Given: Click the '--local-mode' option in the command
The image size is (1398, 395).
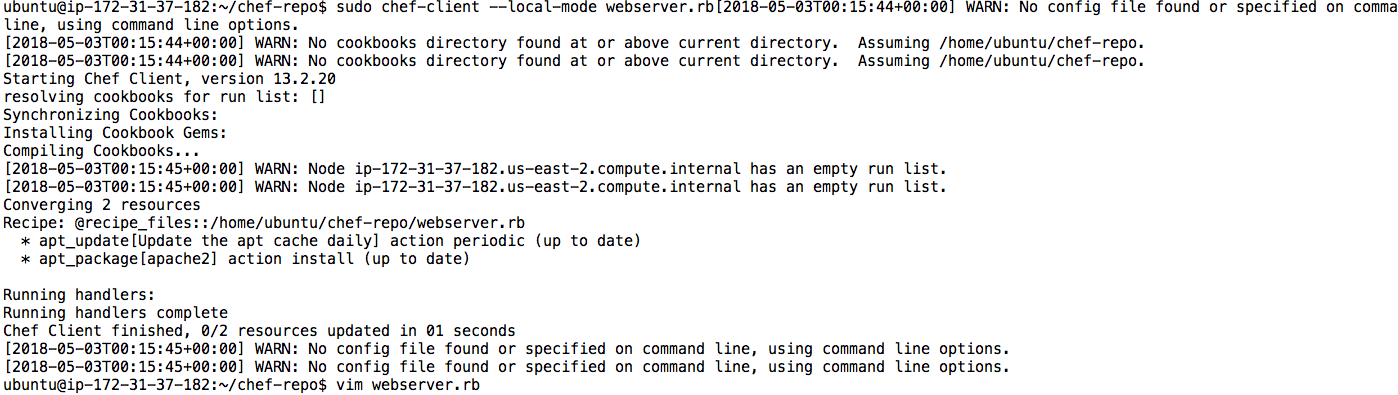Looking at the screenshot, I should pos(545,8).
